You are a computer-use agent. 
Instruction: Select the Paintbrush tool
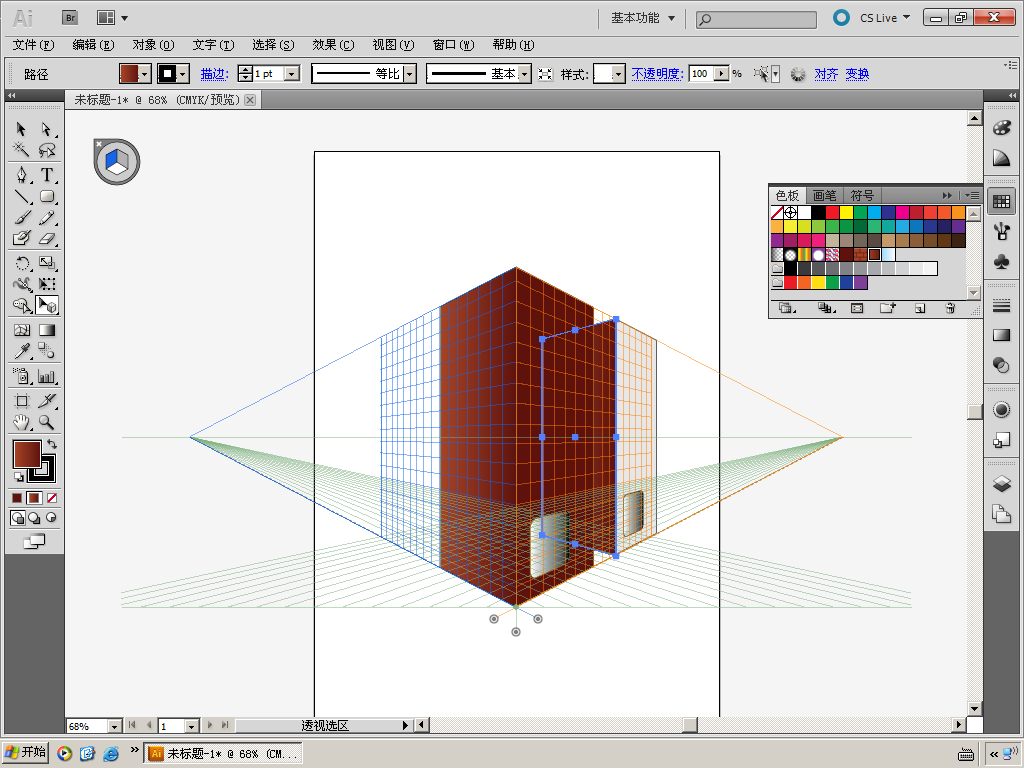(22, 217)
